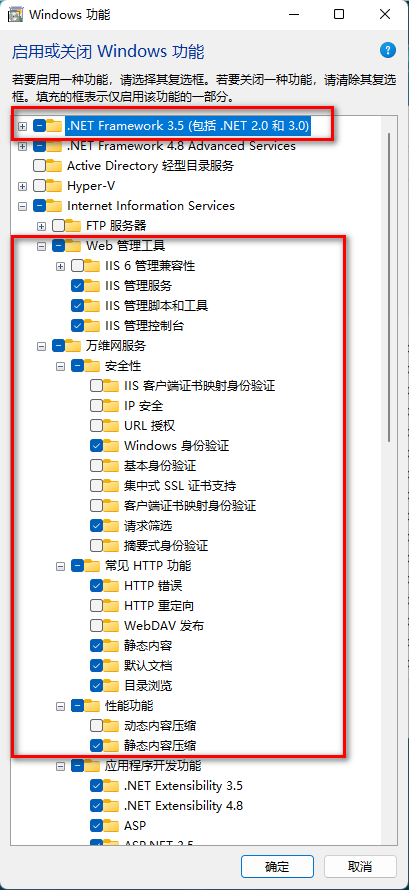Image resolution: width=409 pixels, height=890 pixels.
Task: Collapse the Web 管理工具 node
Action: coord(41,246)
